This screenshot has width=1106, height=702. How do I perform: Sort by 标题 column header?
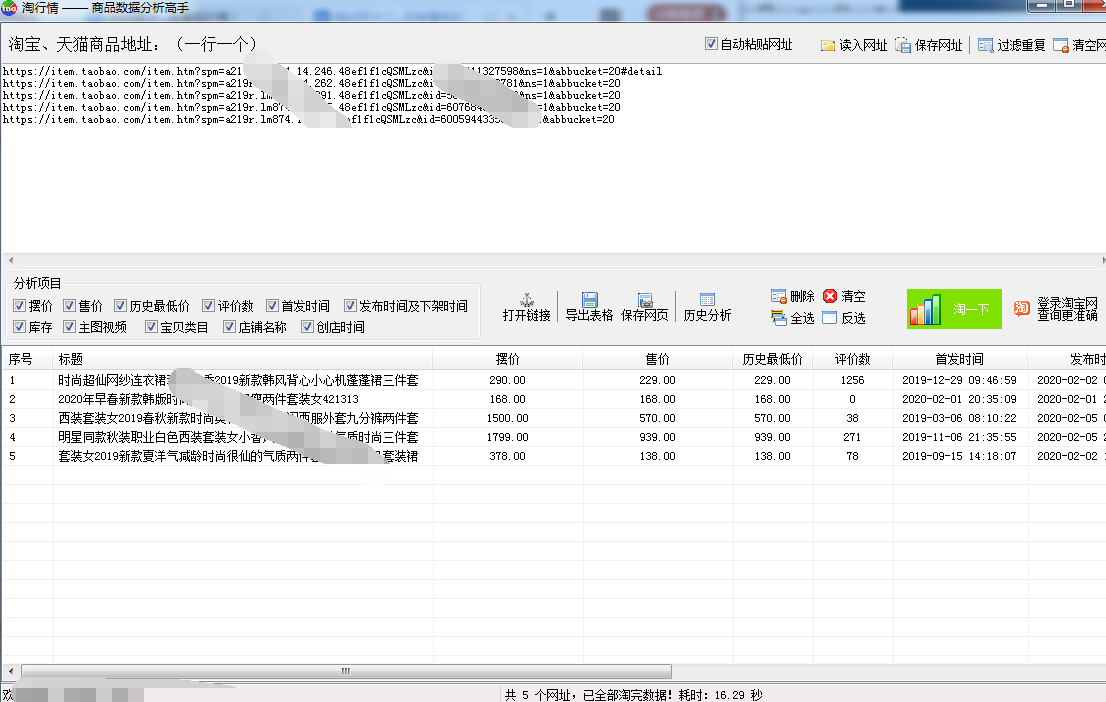243,359
